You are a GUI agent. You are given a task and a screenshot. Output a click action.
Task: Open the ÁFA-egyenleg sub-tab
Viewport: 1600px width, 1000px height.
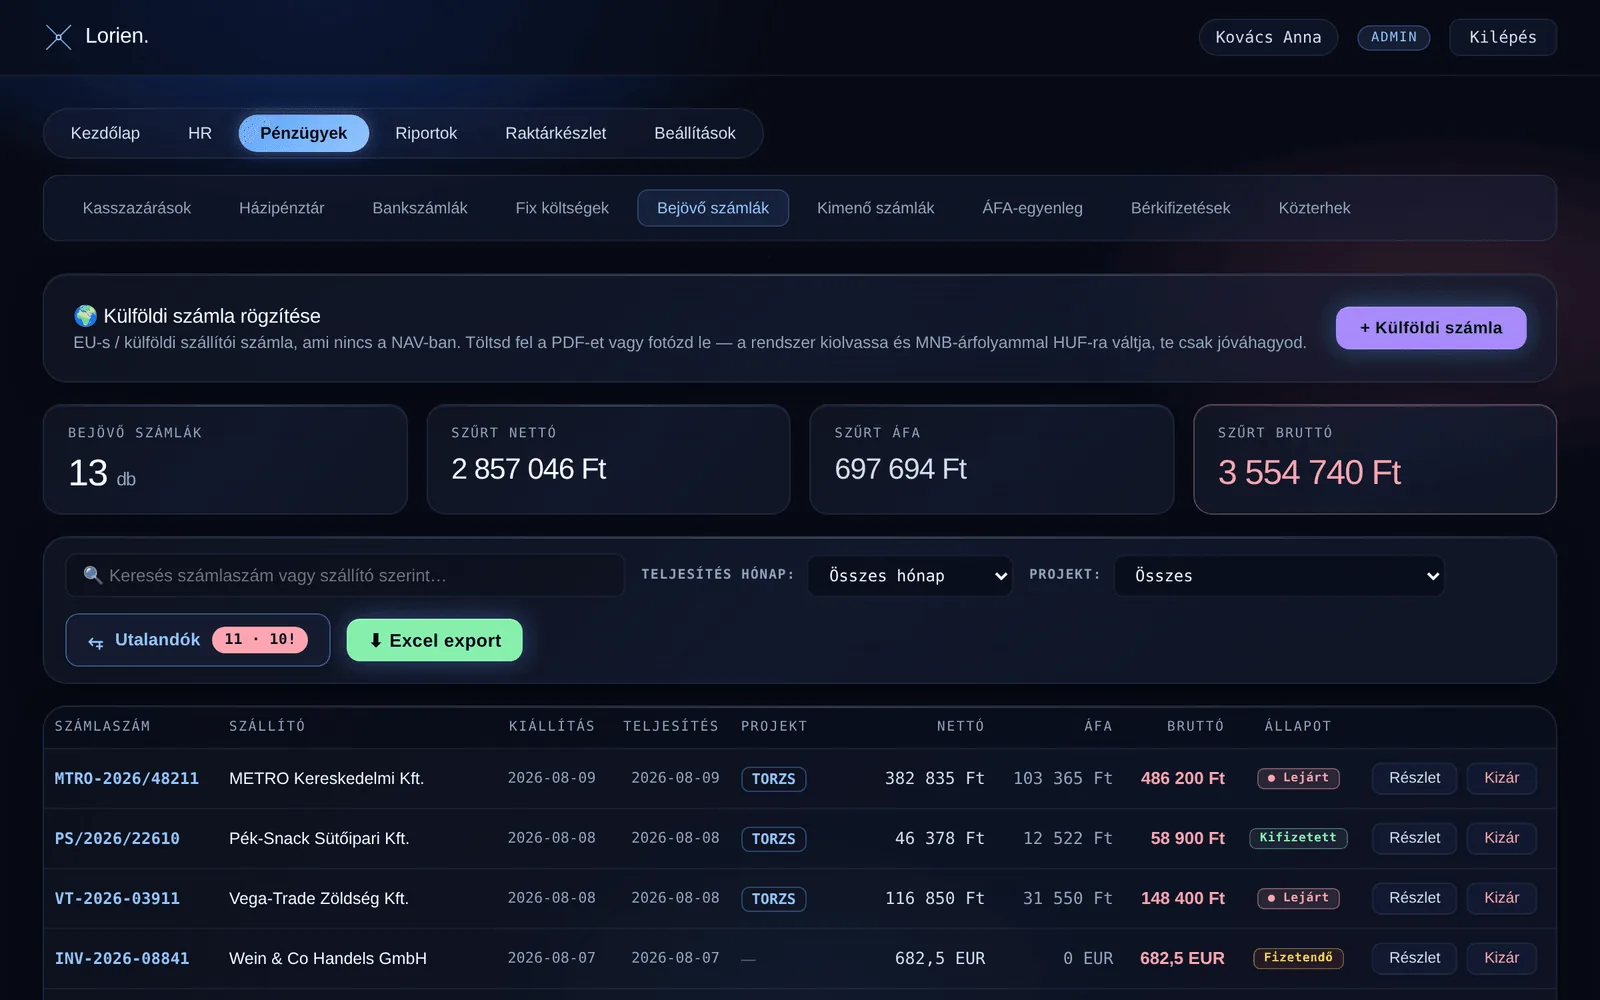pos(1033,208)
